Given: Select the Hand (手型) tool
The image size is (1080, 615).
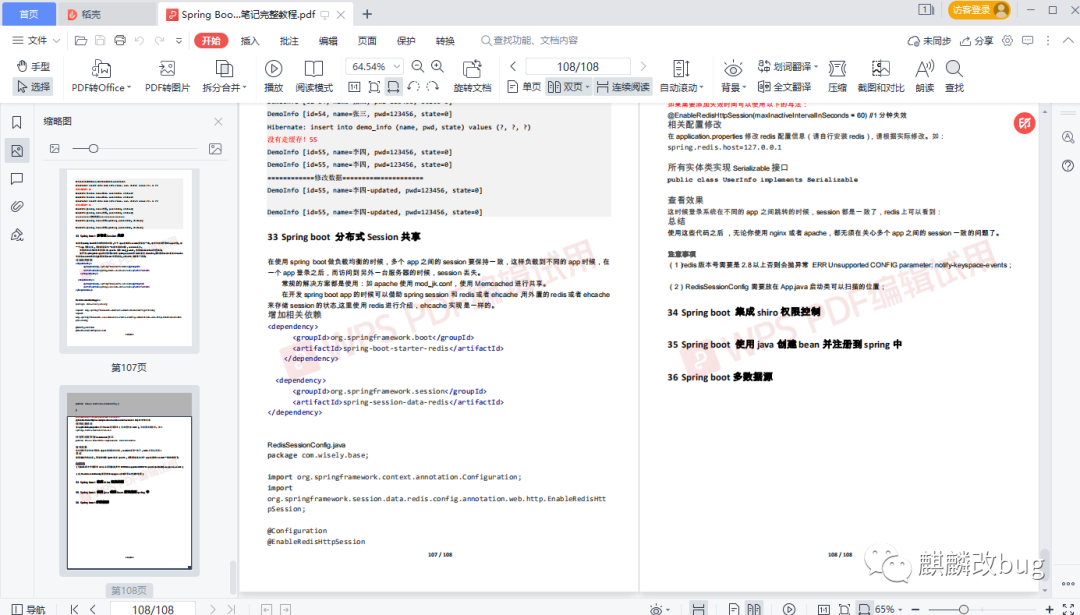Looking at the screenshot, I should pos(33,66).
